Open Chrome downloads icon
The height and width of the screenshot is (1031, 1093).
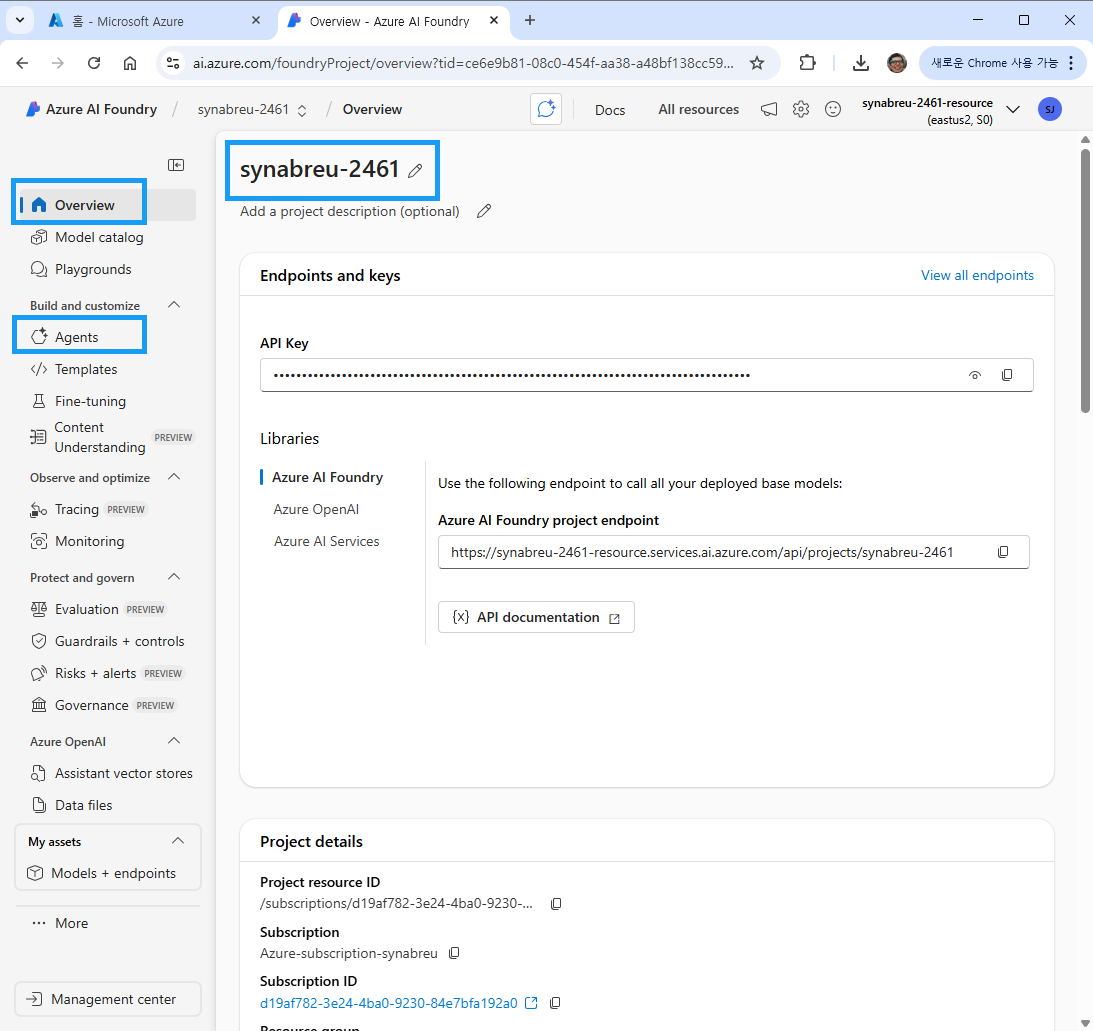pyautogui.click(x=861, y=63)
